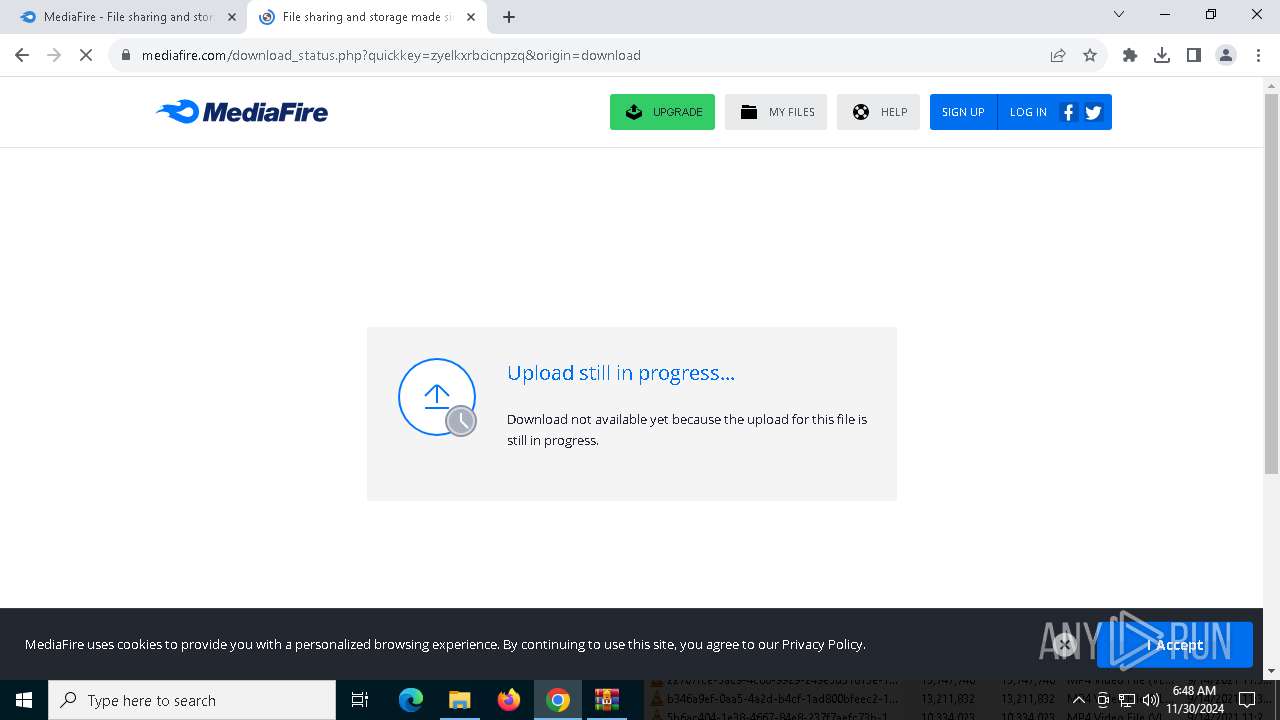Open the HELP button
The width and height of the screenshot is (1280, 720).
point(878,112)
